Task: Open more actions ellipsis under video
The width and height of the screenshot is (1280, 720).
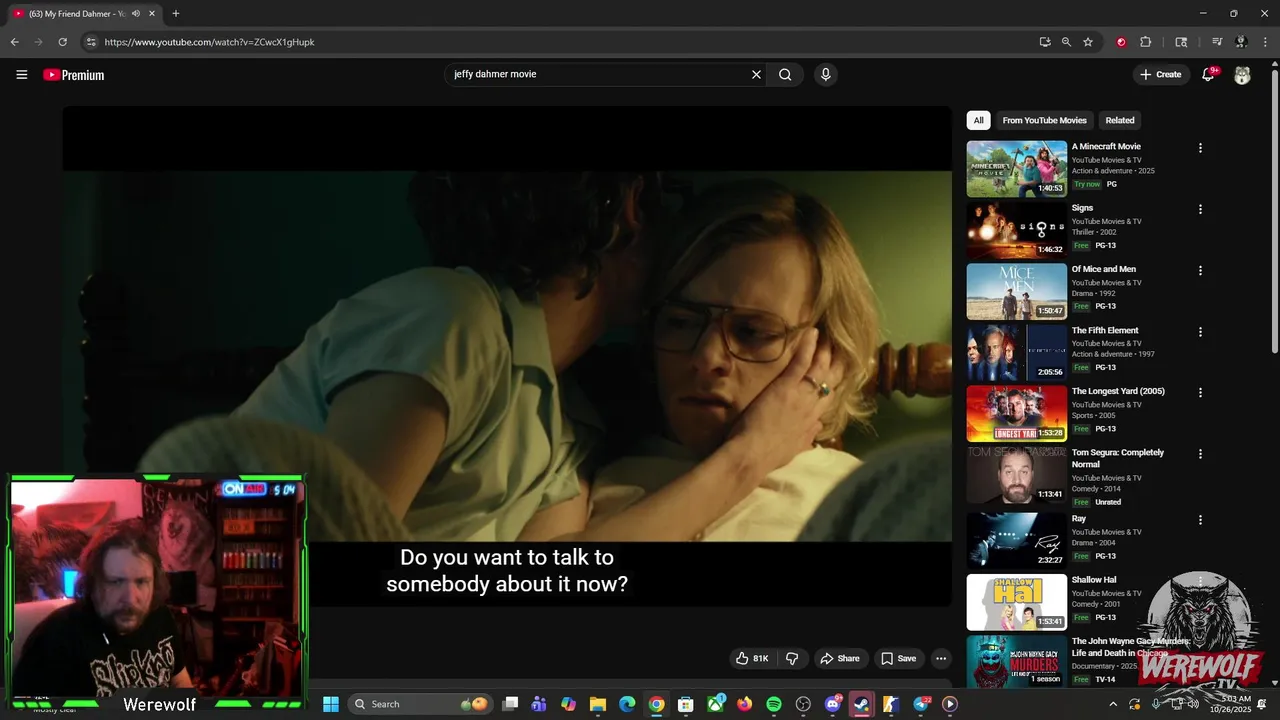Action: click(941, 658)
